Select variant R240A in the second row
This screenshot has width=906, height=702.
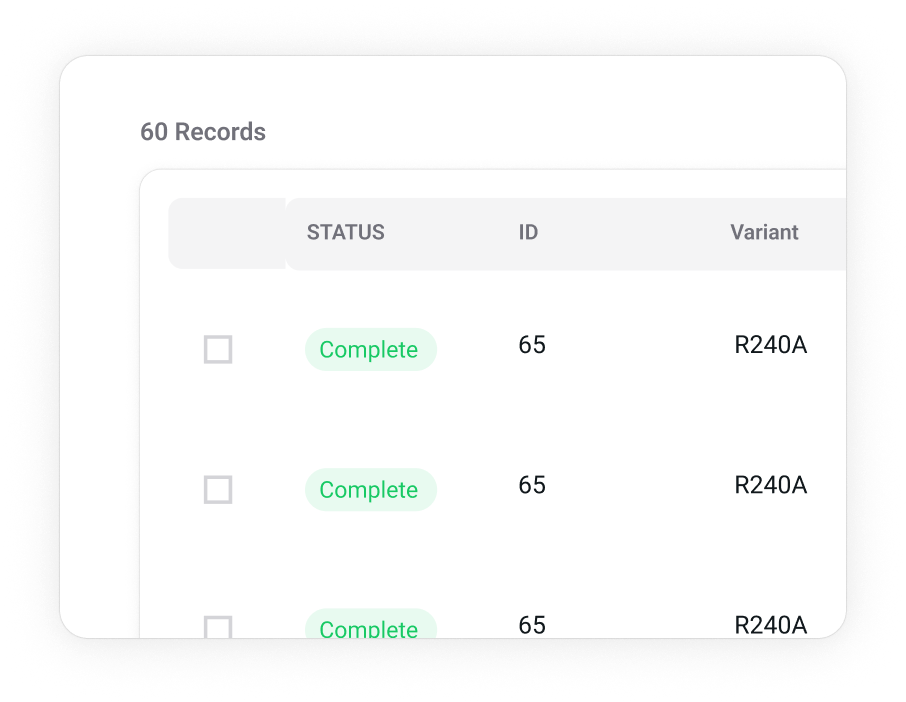[x=770, y=485]
